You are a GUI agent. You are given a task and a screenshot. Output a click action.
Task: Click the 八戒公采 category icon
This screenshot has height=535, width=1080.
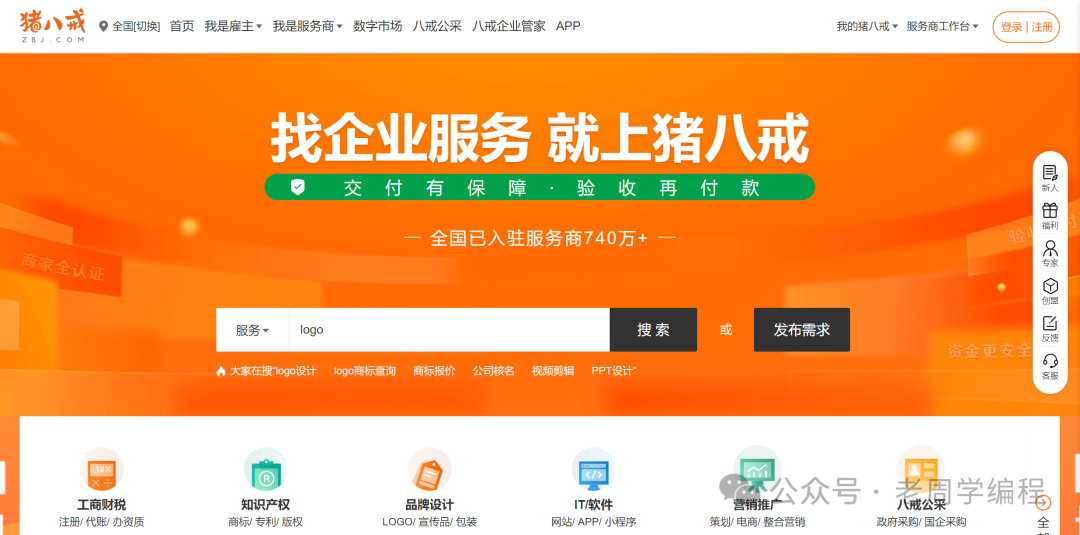(921, 468)
